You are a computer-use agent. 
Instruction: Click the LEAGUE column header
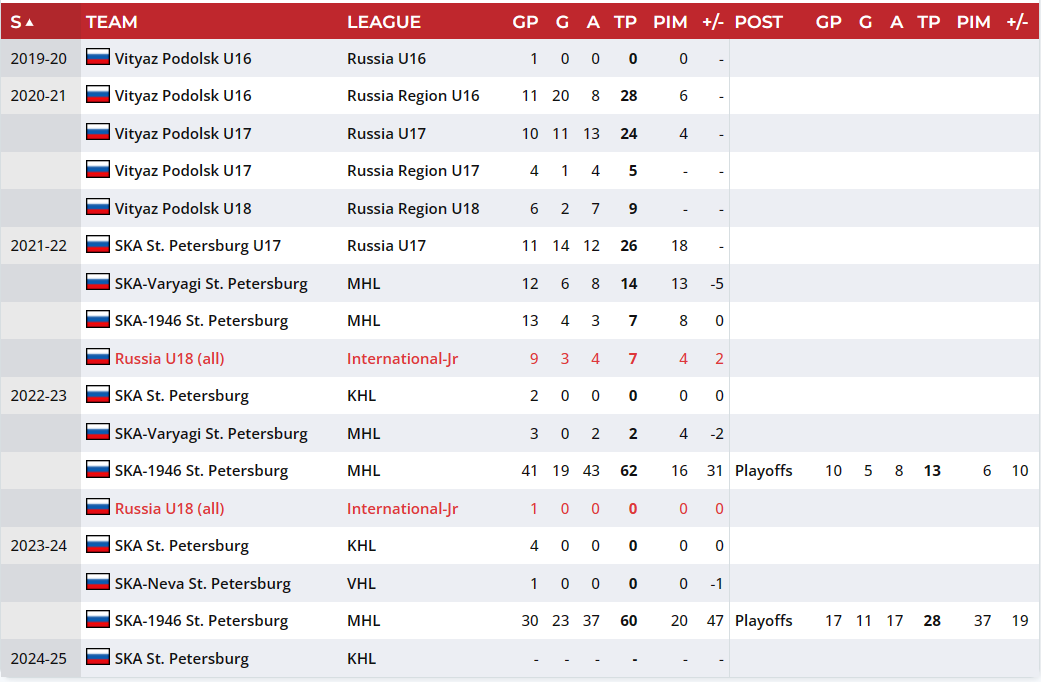coord(384,22)
